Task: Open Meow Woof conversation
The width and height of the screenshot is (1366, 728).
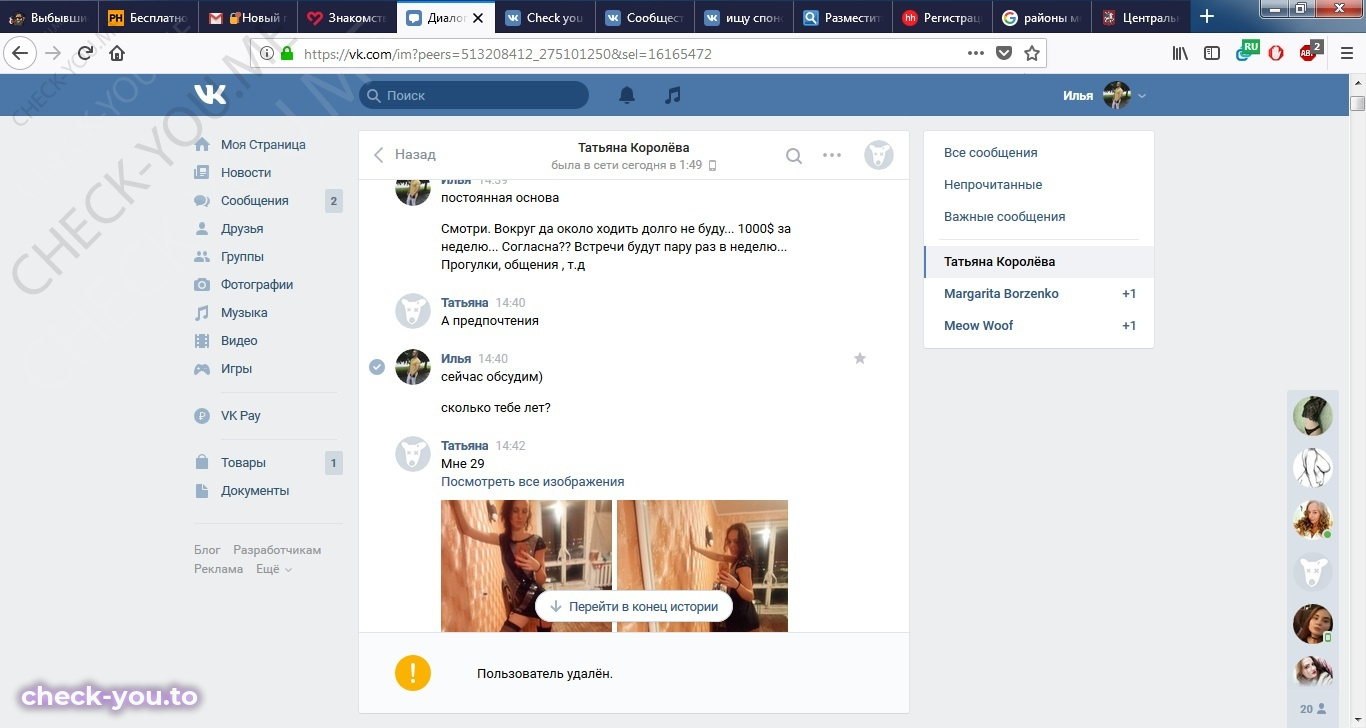Action: 1039,325
